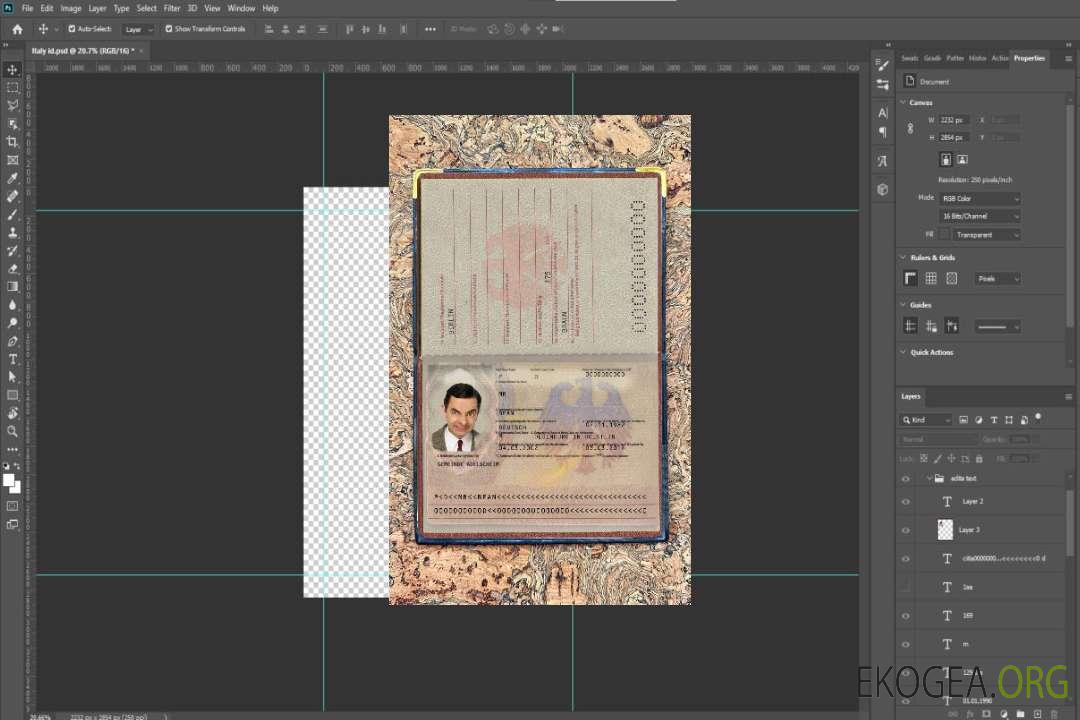Viewport: 1080px width, 720px height.
Task: Switch to the Swatches panel tab
Action: click(x=909, y=58)
